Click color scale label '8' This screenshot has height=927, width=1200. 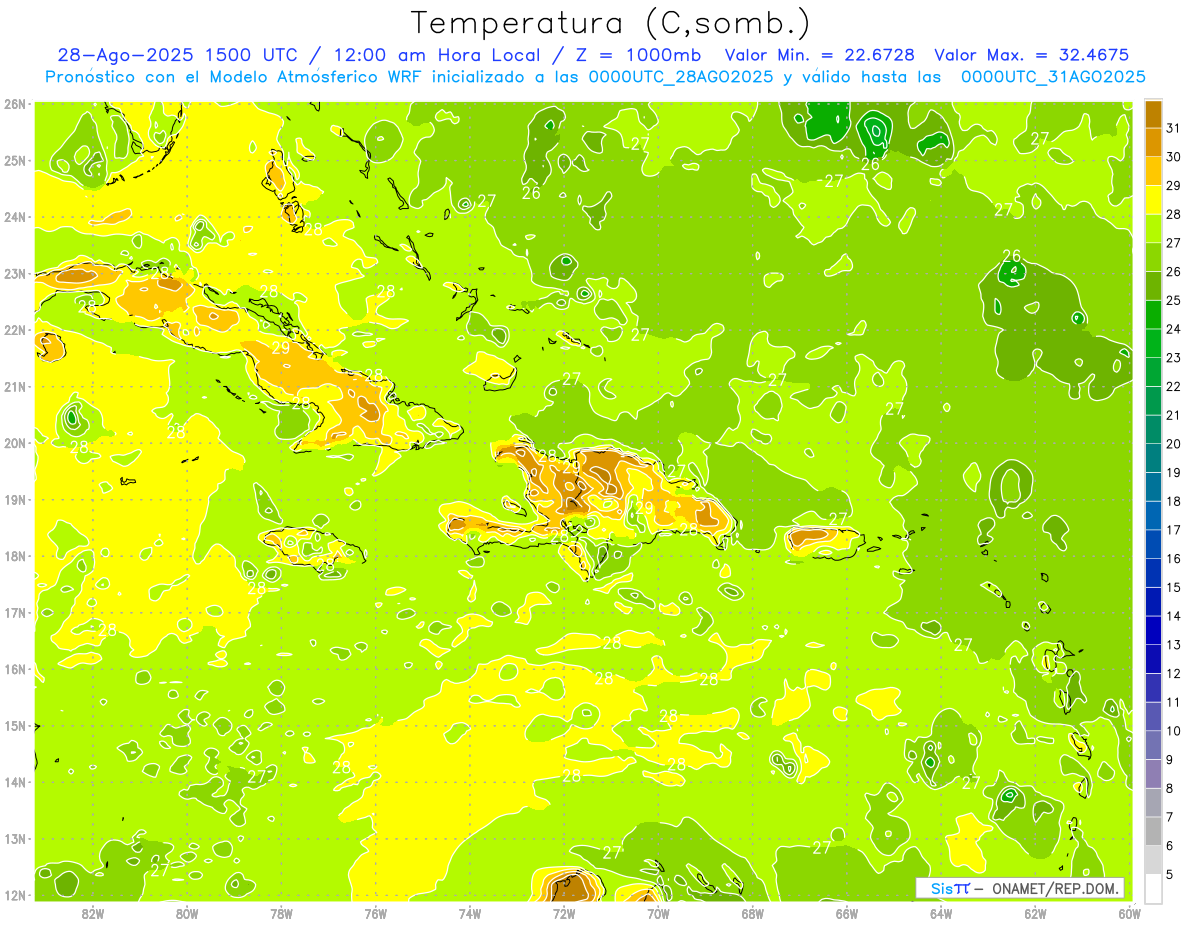[x=1170, y=788]
